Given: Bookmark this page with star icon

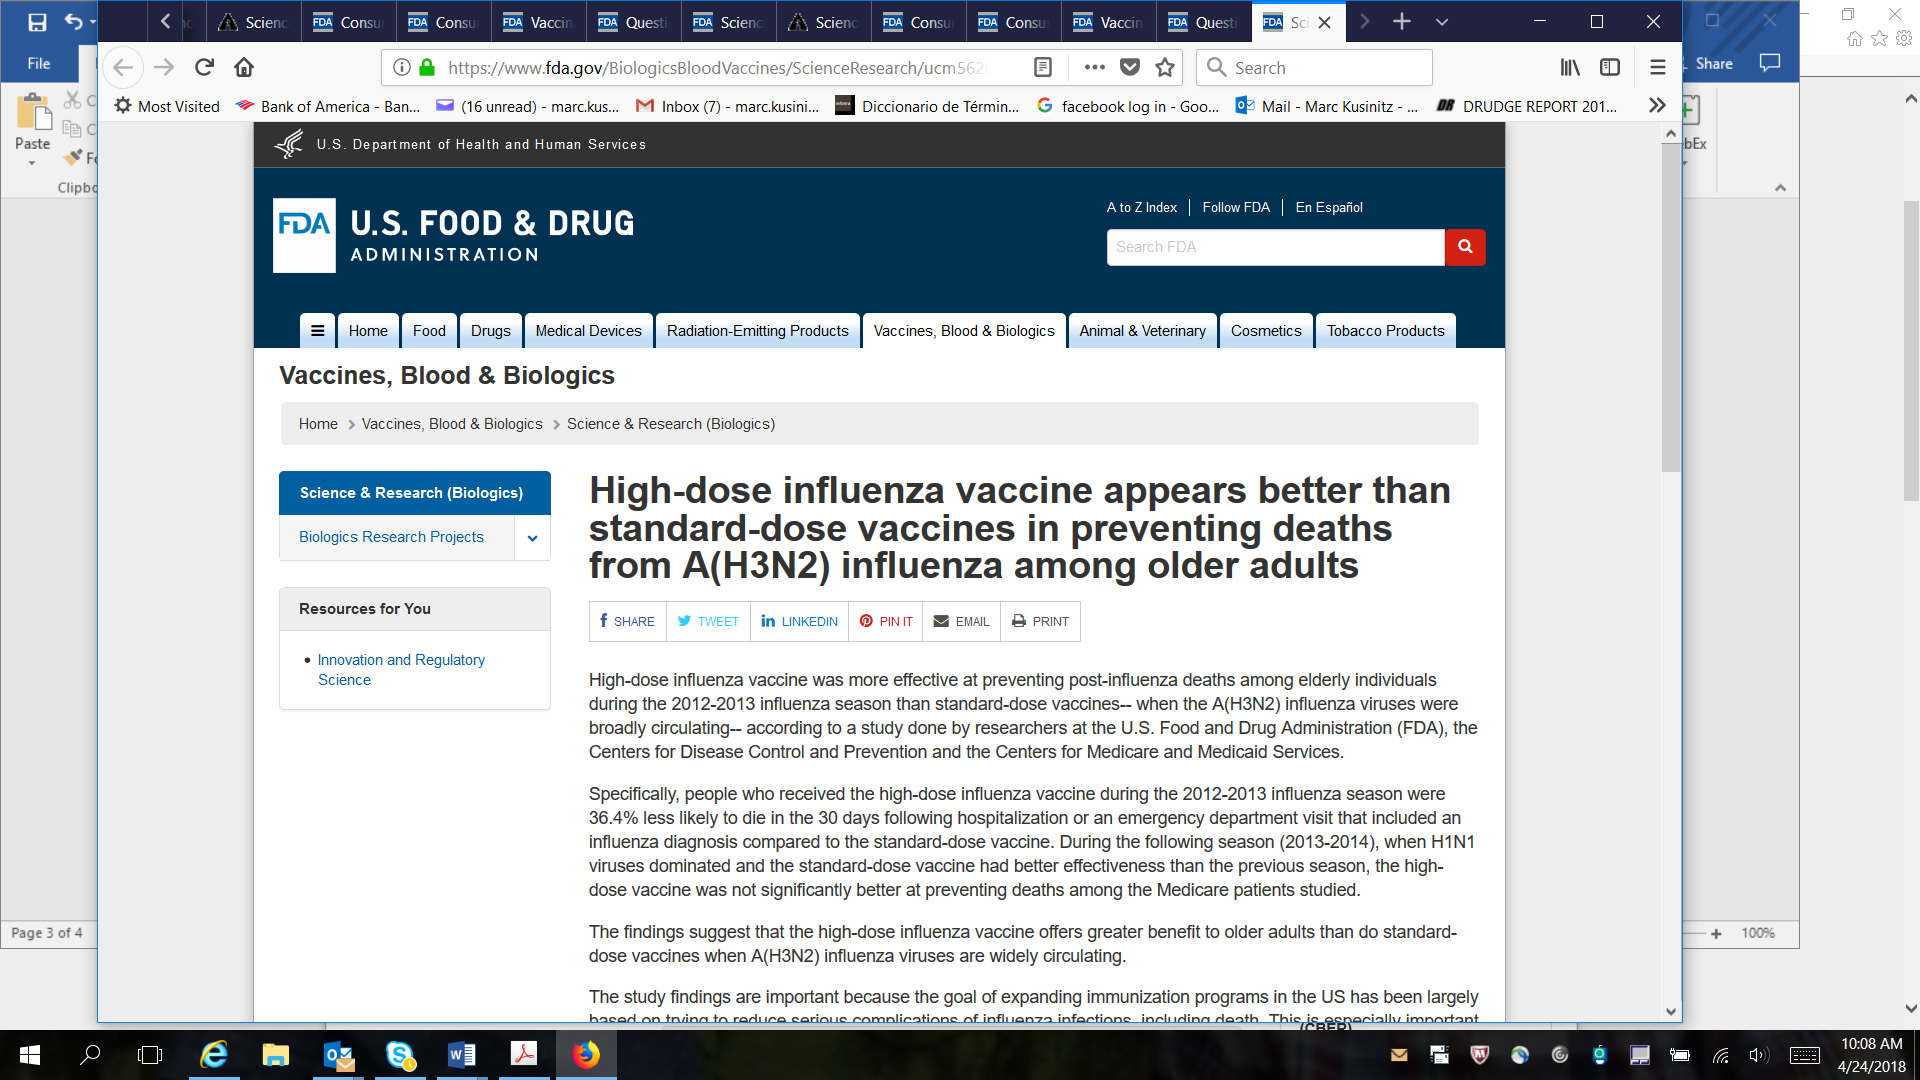Looking at the screenshot, I should 1165,67.
